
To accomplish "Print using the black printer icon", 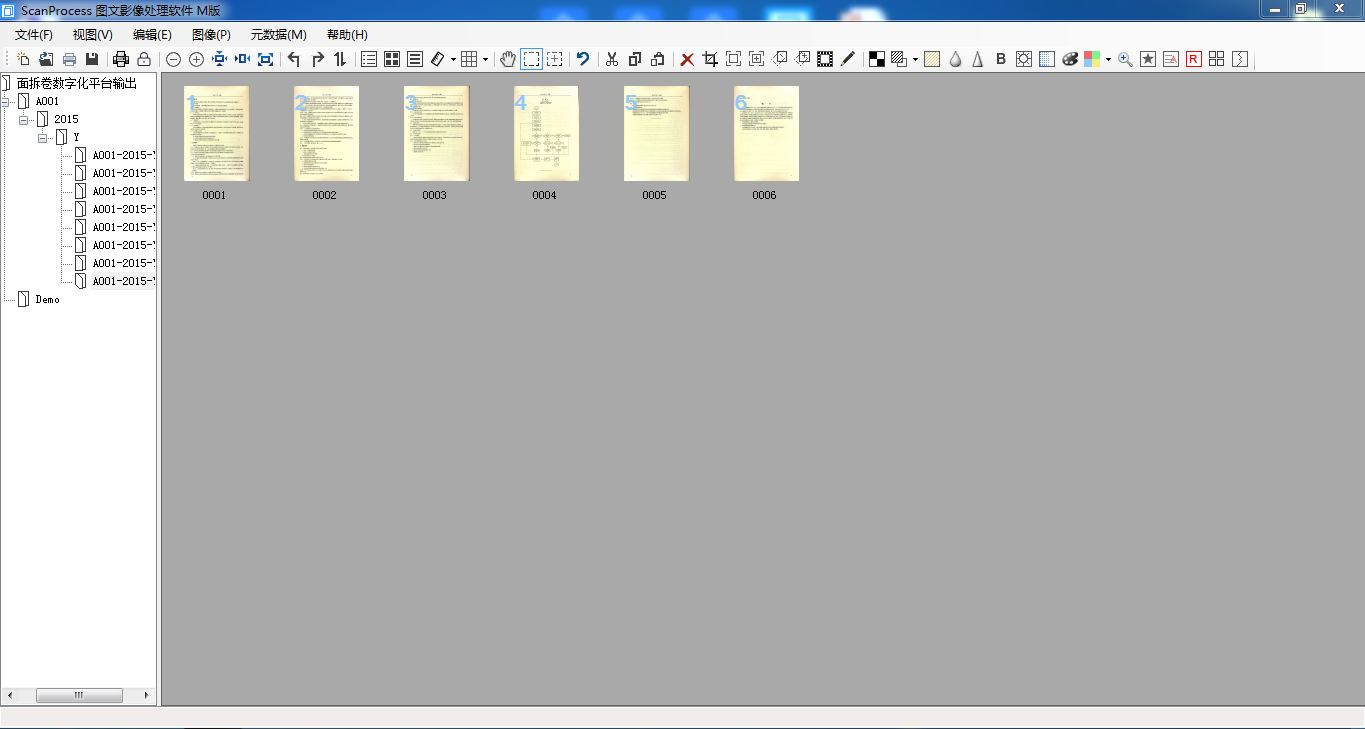I will pos(121,59).
